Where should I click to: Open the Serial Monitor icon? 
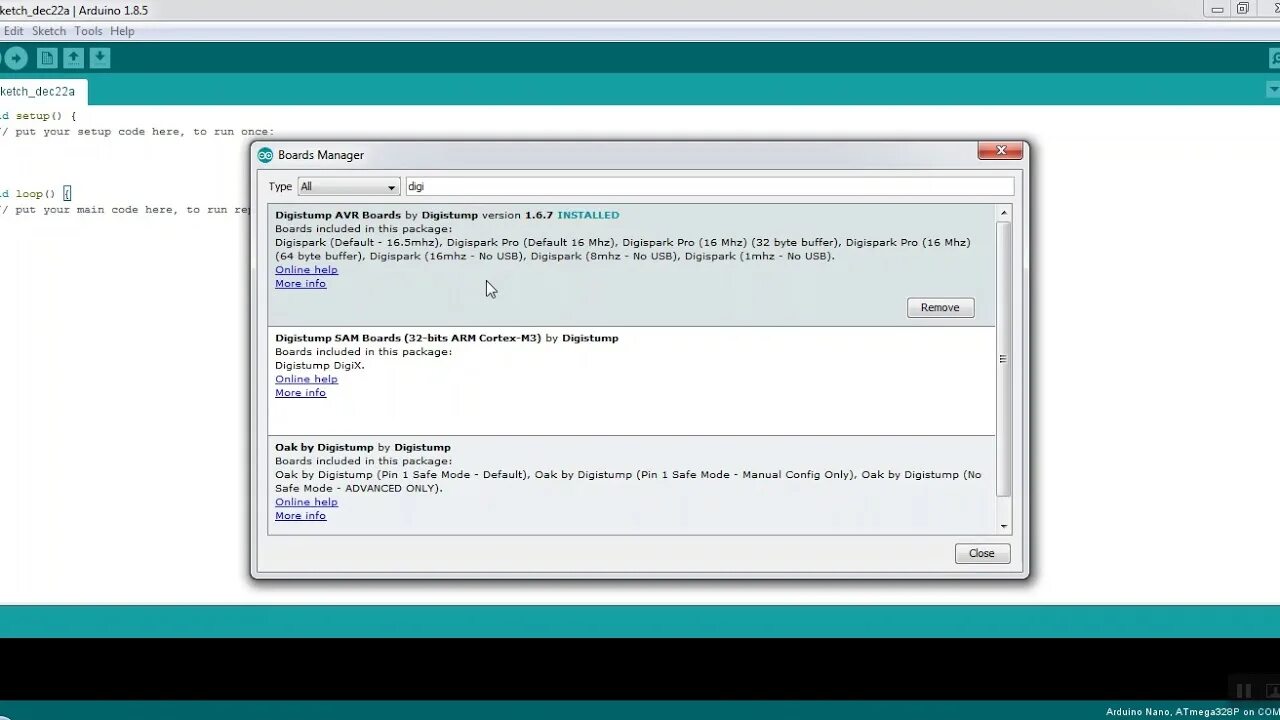(x=1274, y=58)
